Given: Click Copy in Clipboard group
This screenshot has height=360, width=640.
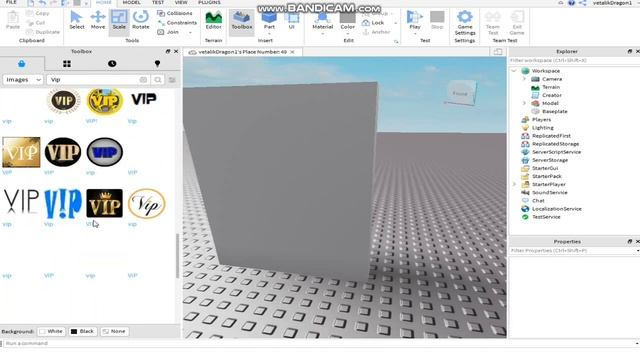Looking at the screenshot, I should point(38,13).
